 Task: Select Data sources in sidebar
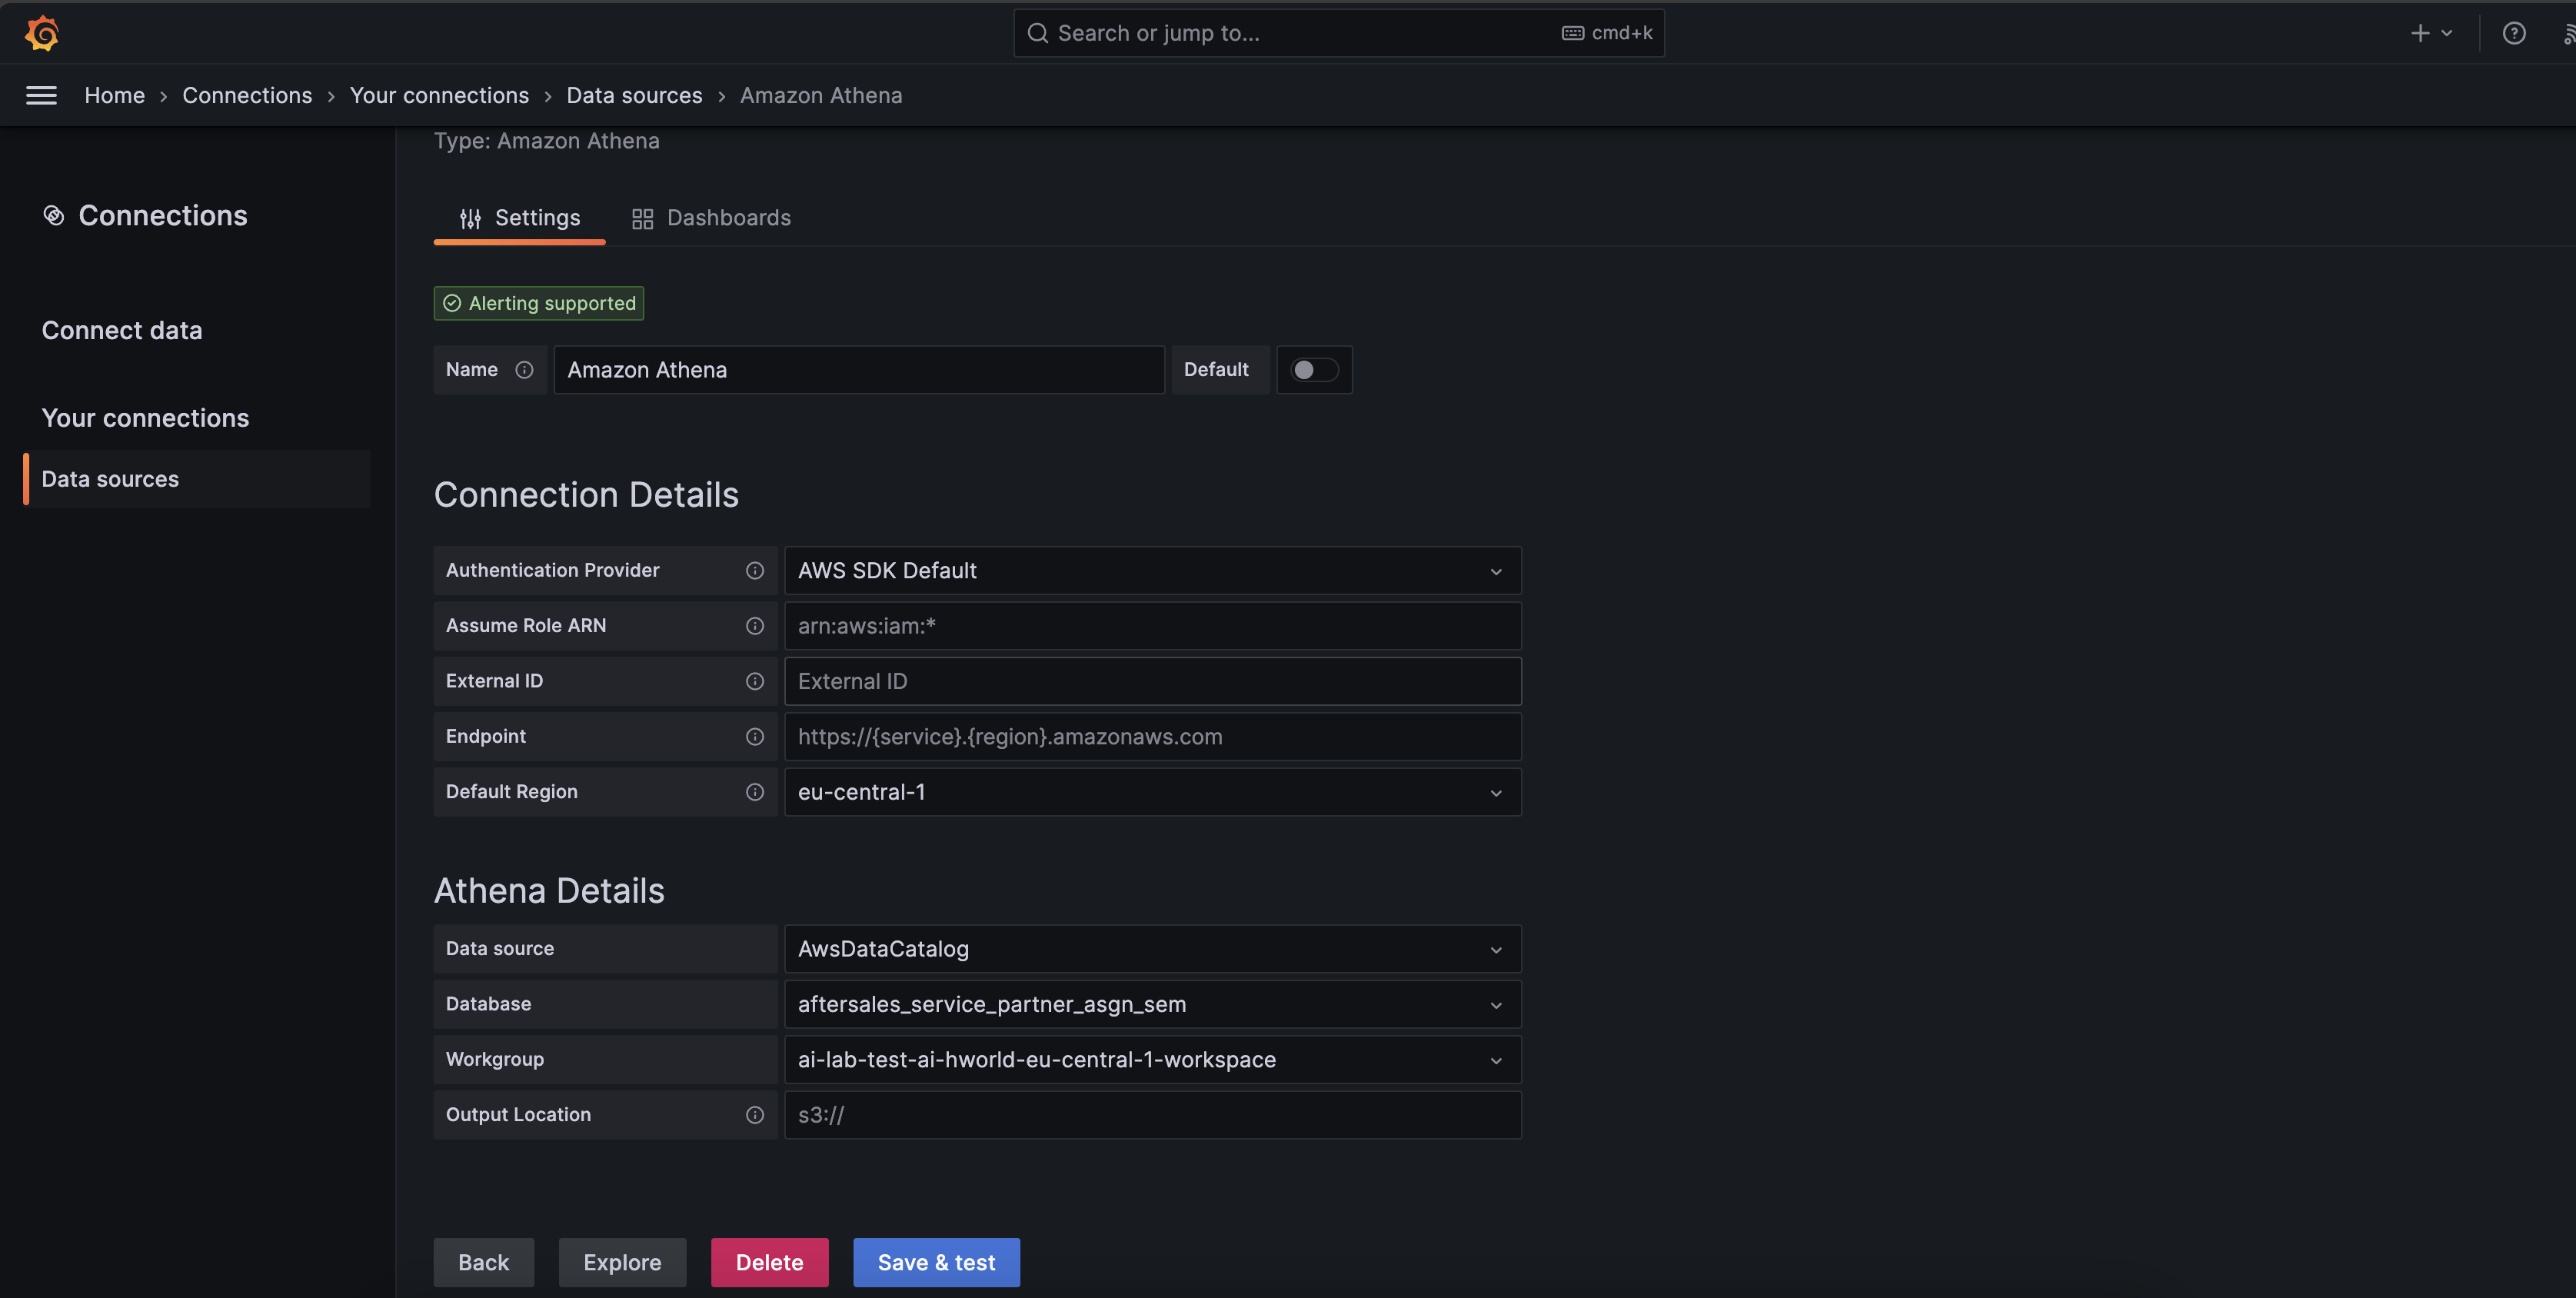point(198,479)
